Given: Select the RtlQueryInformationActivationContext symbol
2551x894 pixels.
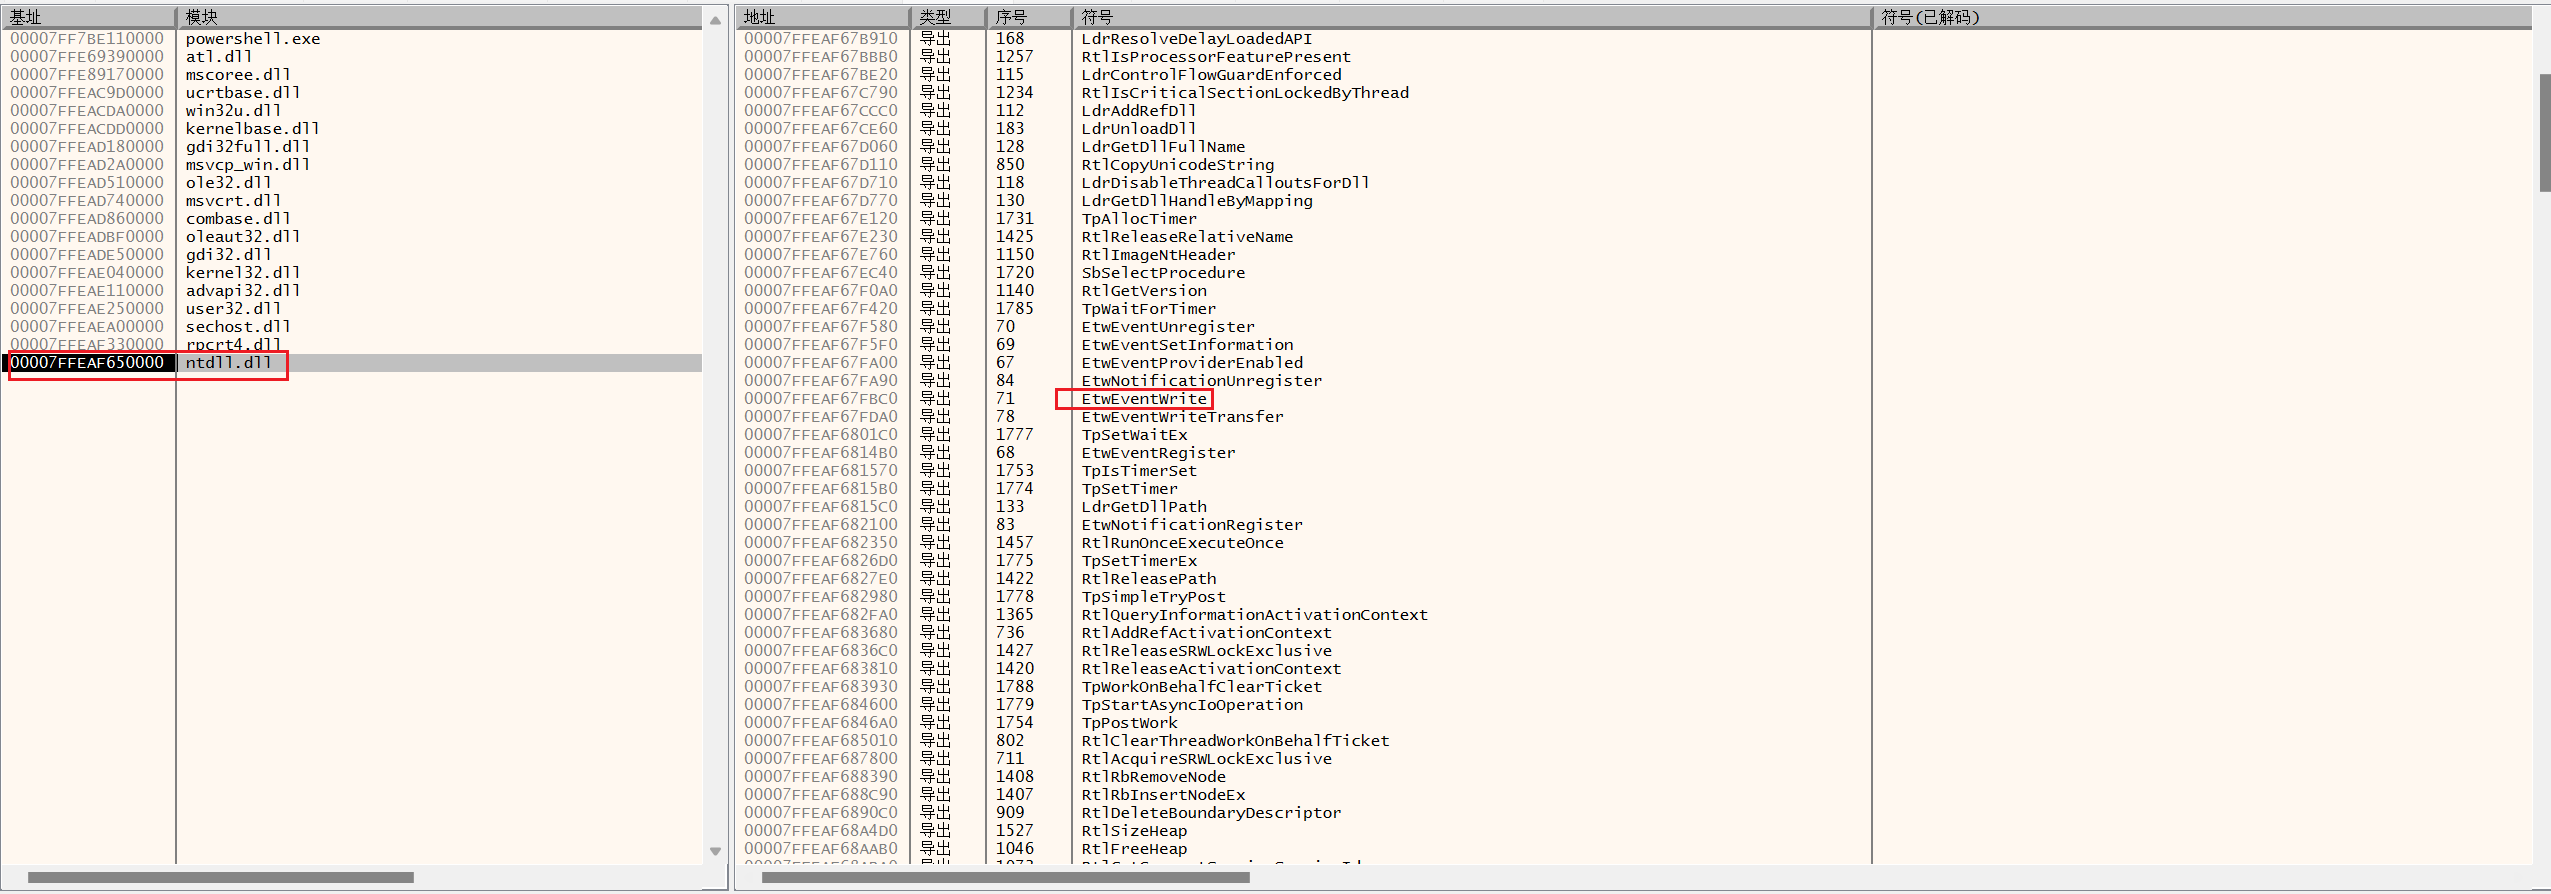Looking at the screenshot, I should pyautogui.click(x=1254, y=615).
